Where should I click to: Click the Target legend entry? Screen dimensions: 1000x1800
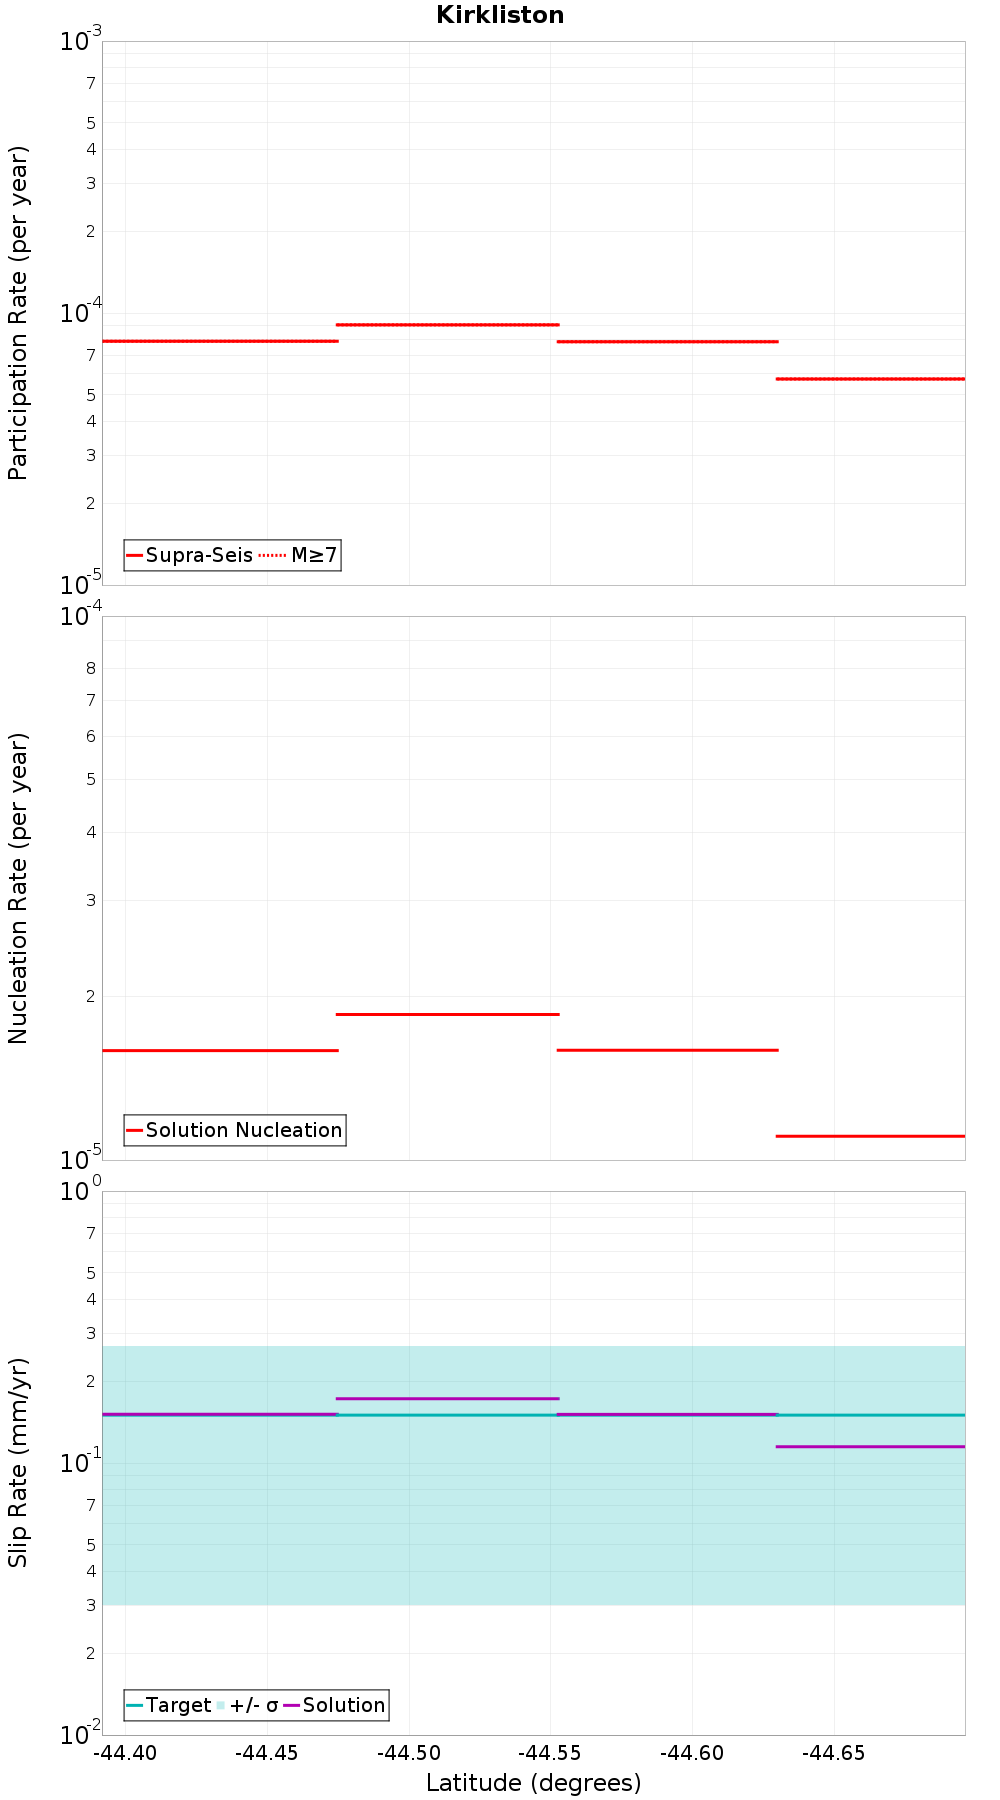[x=169, y=1705]
